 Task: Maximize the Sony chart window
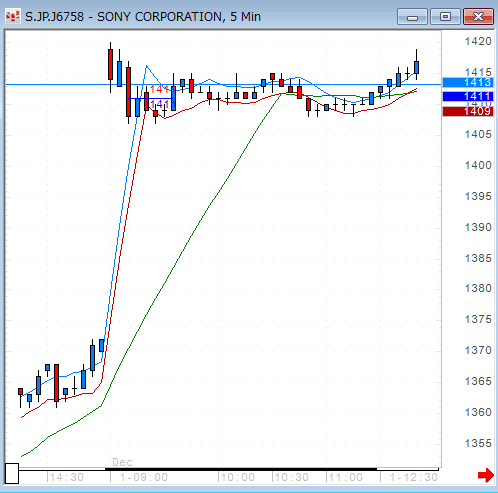445,17
